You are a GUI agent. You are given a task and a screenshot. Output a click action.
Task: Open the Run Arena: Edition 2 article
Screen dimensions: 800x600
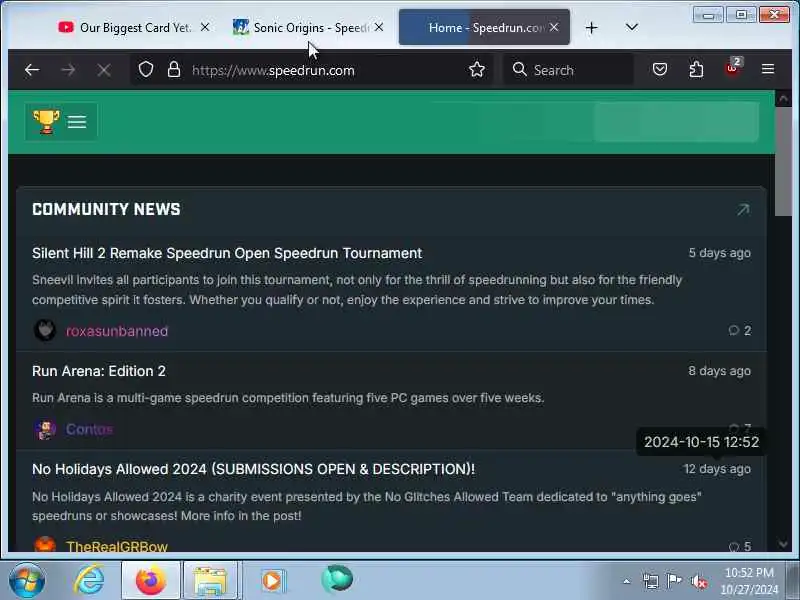(99, 371)
